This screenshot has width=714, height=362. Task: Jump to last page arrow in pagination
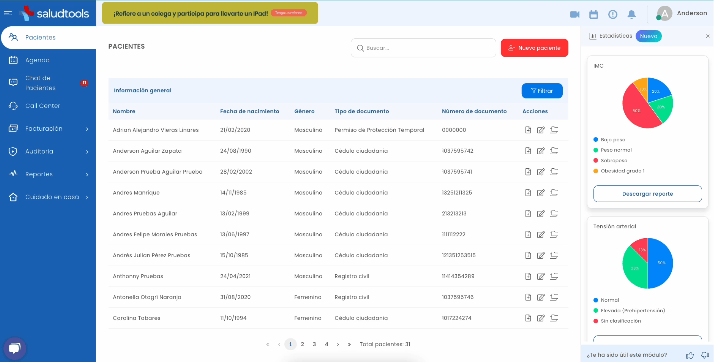(x=349, y=344)
